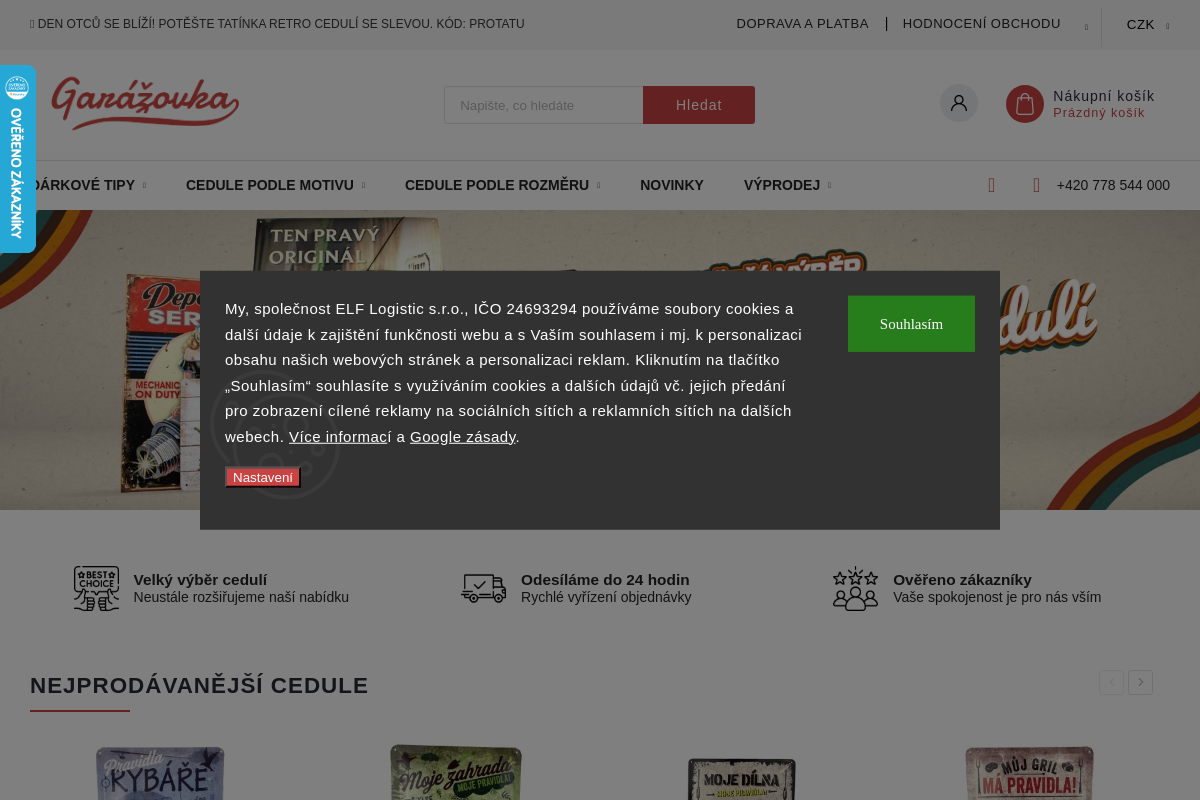Image resolution: width=1200 pixels, height=800 pixels.
Task: Click the verified customers stars icon
Action: [x=855, y=588]
